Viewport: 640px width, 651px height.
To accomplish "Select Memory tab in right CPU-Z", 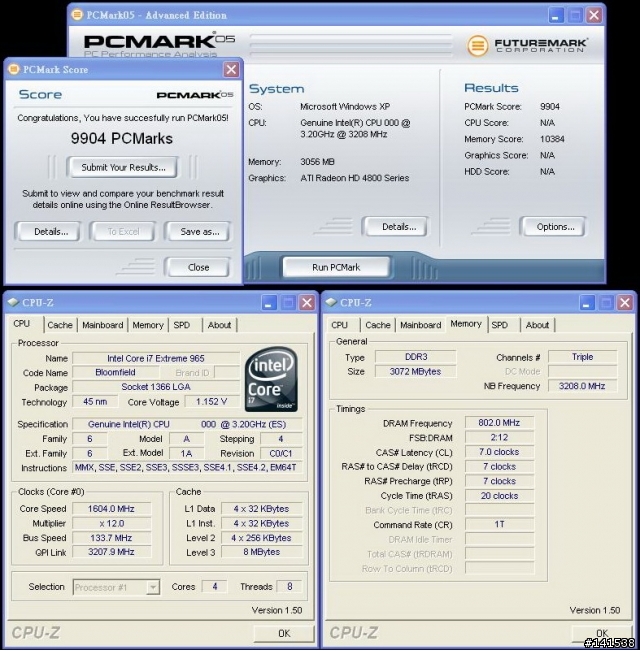I will click(466, 324).
